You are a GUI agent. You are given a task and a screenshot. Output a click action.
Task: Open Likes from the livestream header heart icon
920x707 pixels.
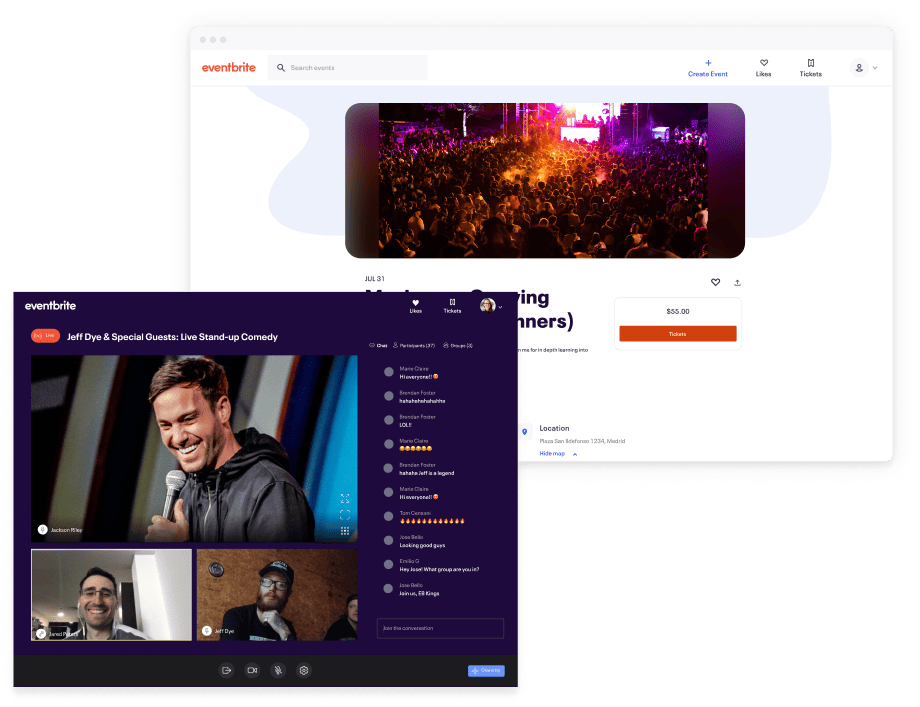point(415,303)
